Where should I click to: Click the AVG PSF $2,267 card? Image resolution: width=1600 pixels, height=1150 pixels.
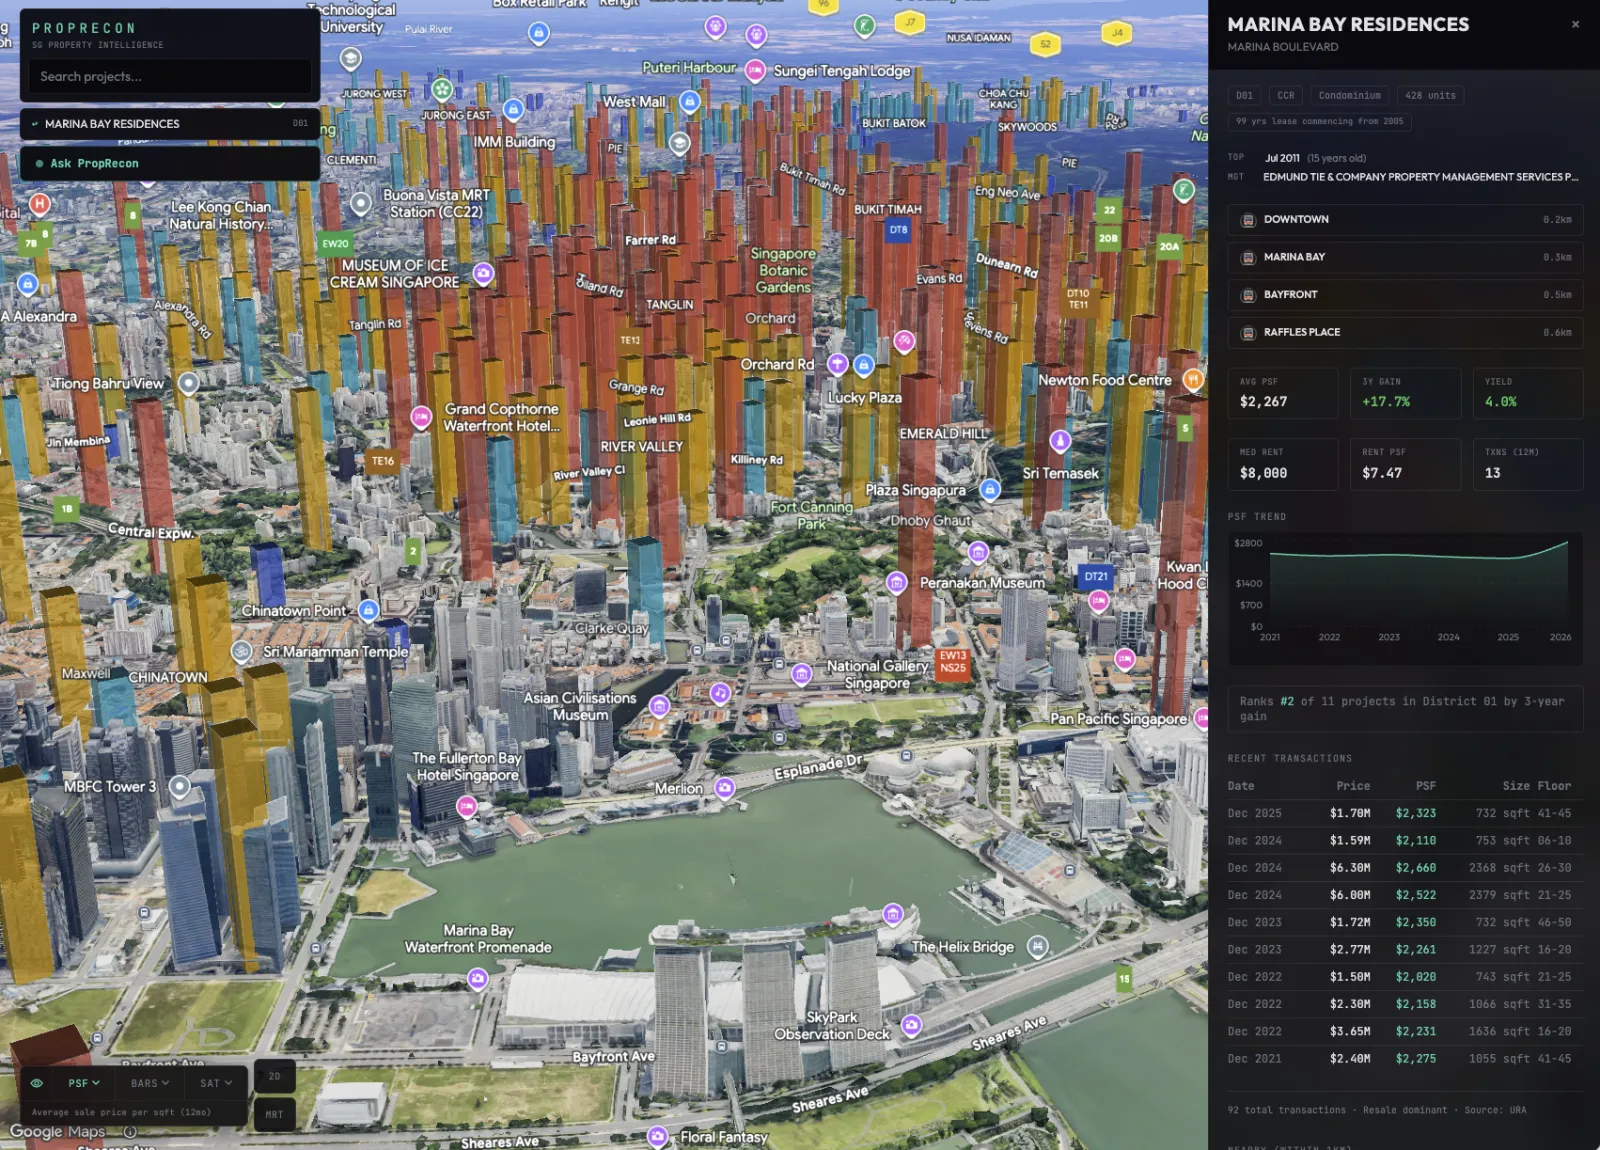pos(1283,393)
